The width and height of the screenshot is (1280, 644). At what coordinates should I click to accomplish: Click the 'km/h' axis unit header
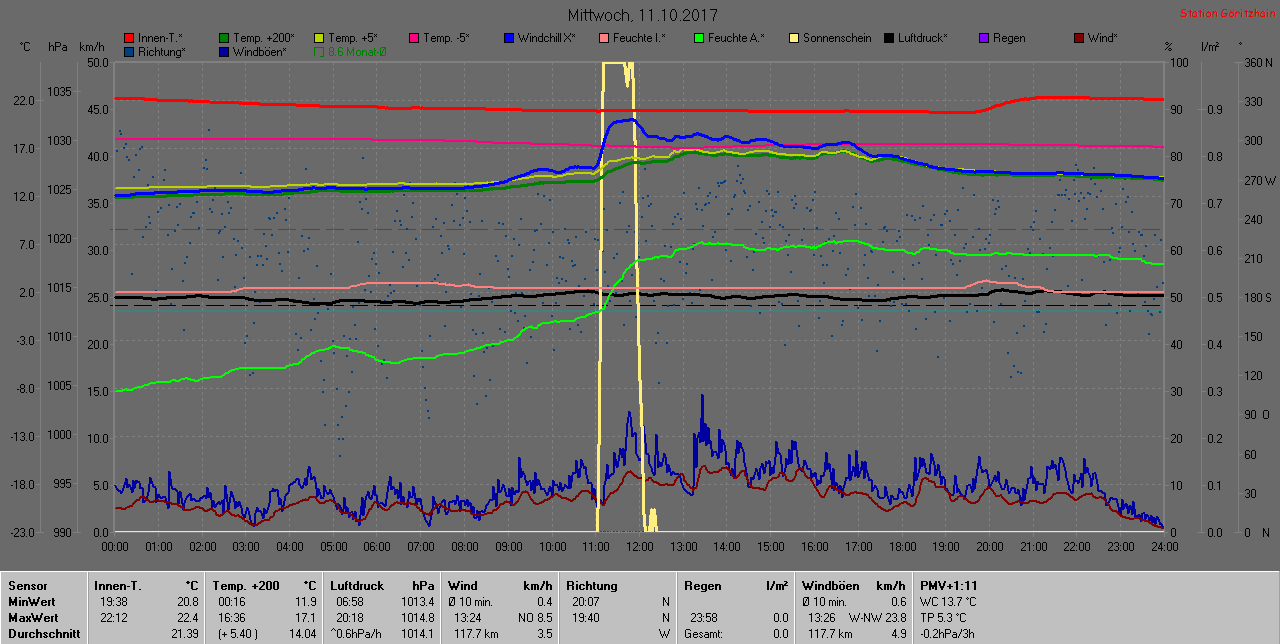pos(91,47)
